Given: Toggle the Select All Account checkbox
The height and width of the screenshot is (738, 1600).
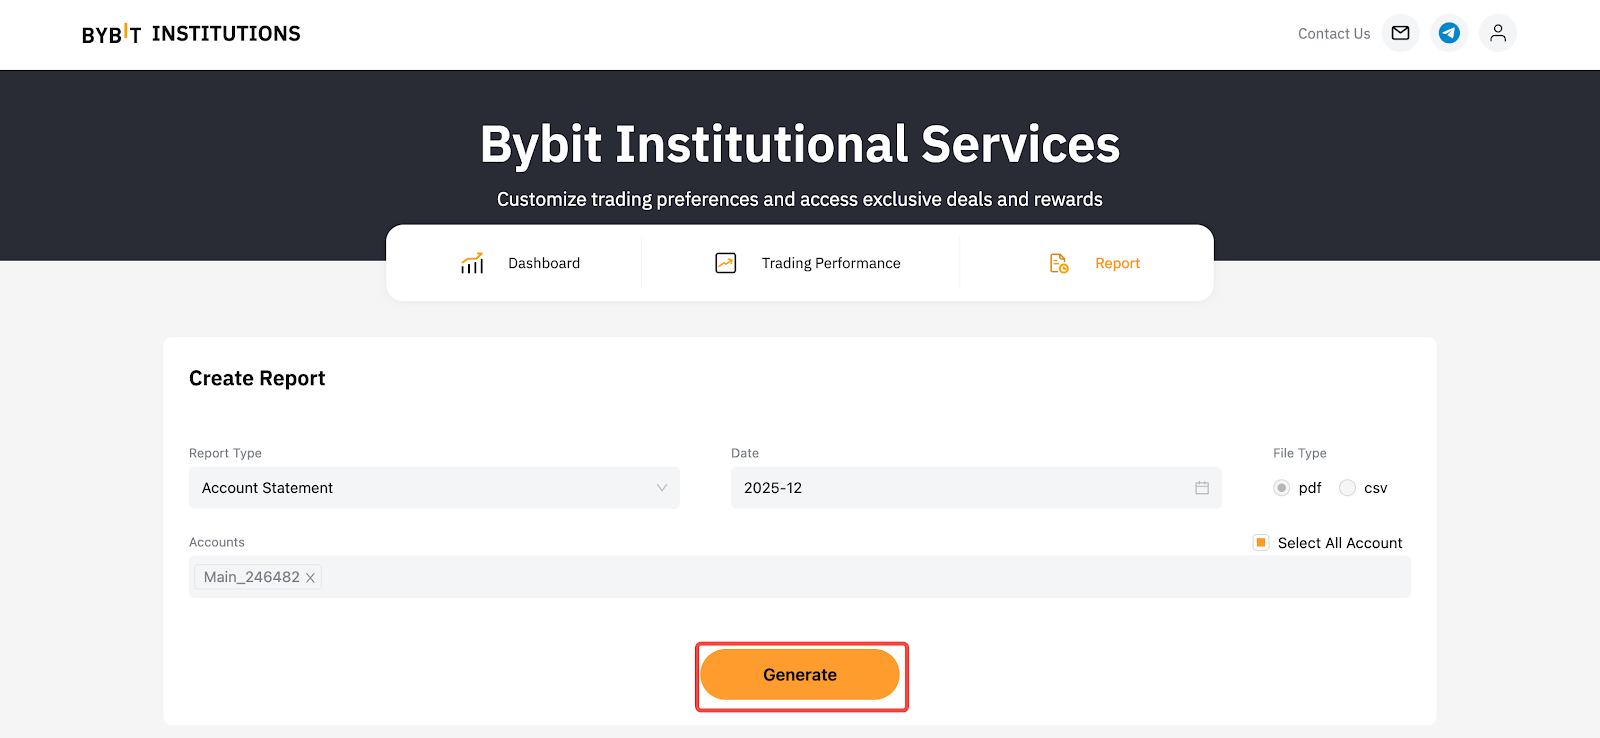Looking at the screenshot, I should [x=1261, y=542].
